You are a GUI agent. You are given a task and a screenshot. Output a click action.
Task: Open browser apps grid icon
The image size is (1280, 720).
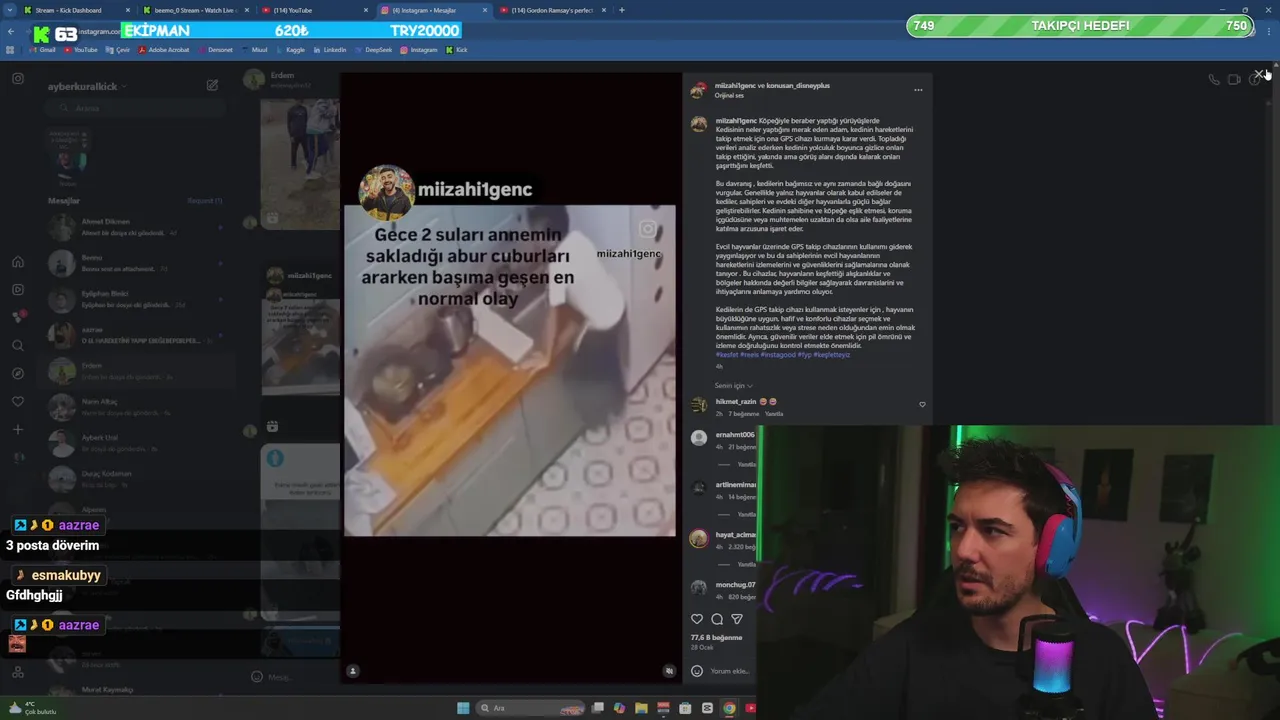[x=11, y=50]
